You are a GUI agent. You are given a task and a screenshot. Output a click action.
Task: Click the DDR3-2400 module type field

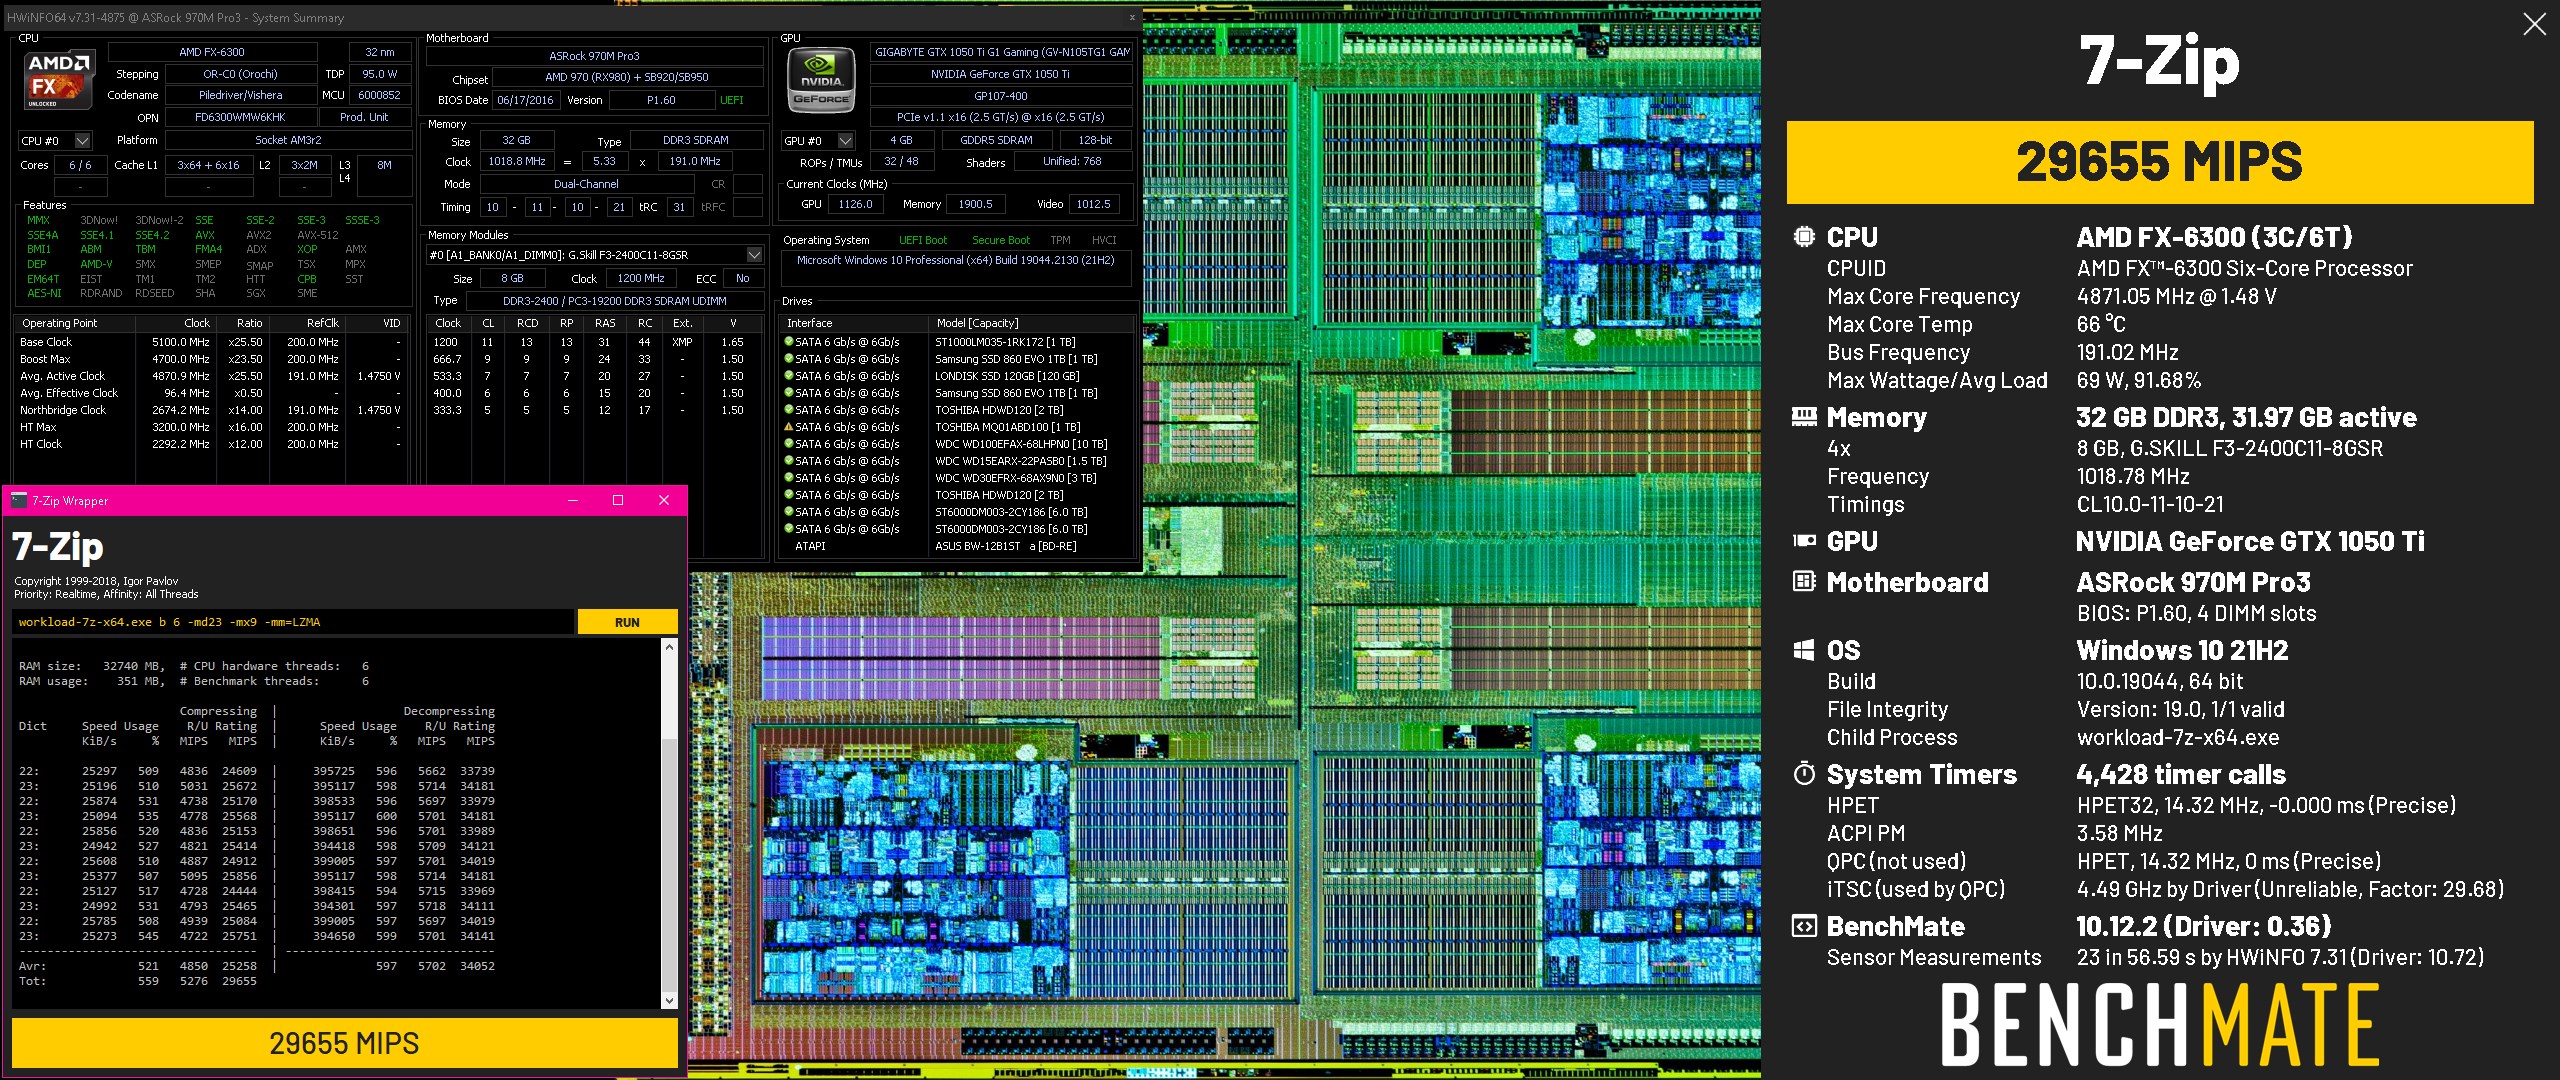tap(614, 301)
